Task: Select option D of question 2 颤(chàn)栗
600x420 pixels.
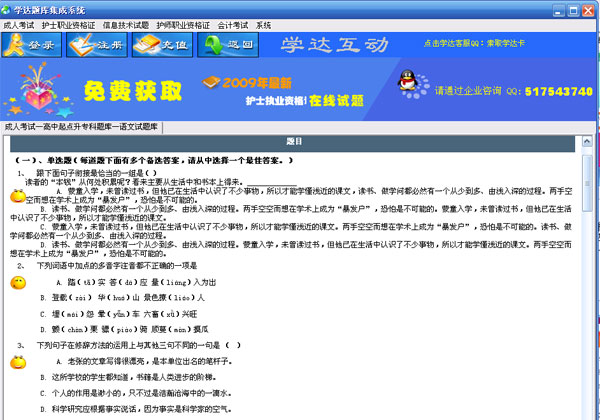Action: click(124, 329)
